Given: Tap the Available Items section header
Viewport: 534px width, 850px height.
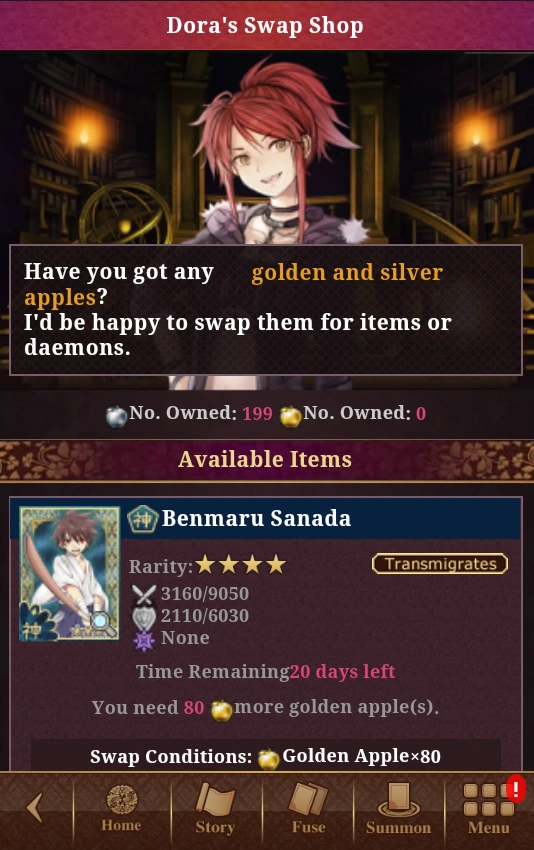Looking at the screenshot, I should [x=267, y=459].
